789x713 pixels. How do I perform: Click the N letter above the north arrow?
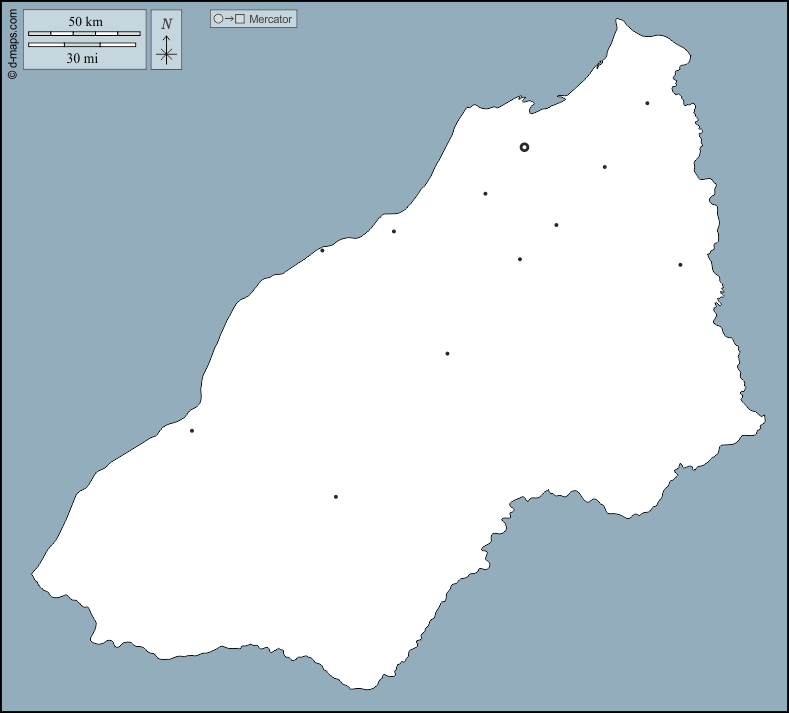coord(167,24)
